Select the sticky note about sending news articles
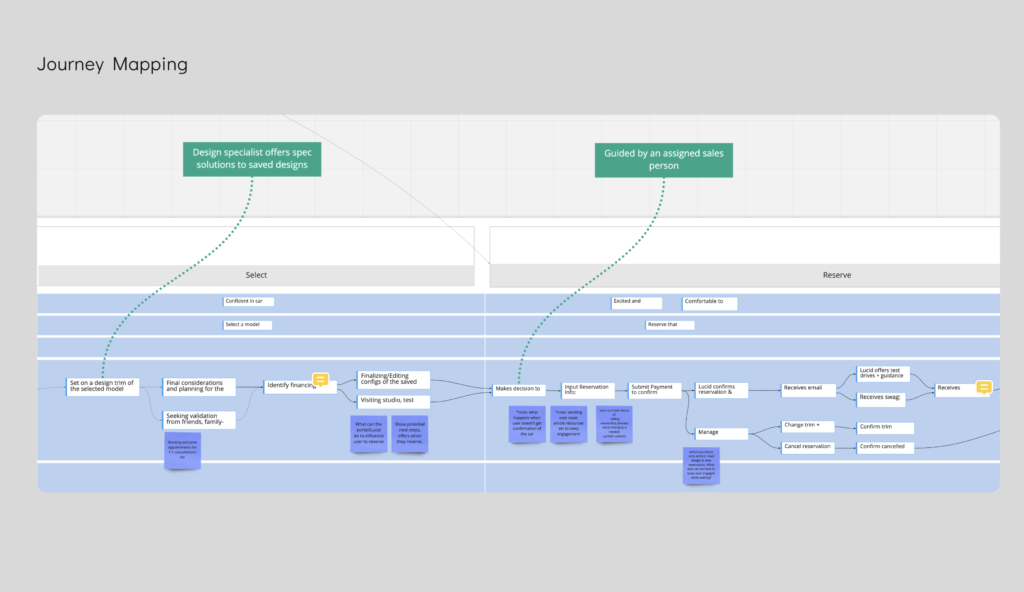The height and width of the screenshot is (592, 1024). coord(568,423)
